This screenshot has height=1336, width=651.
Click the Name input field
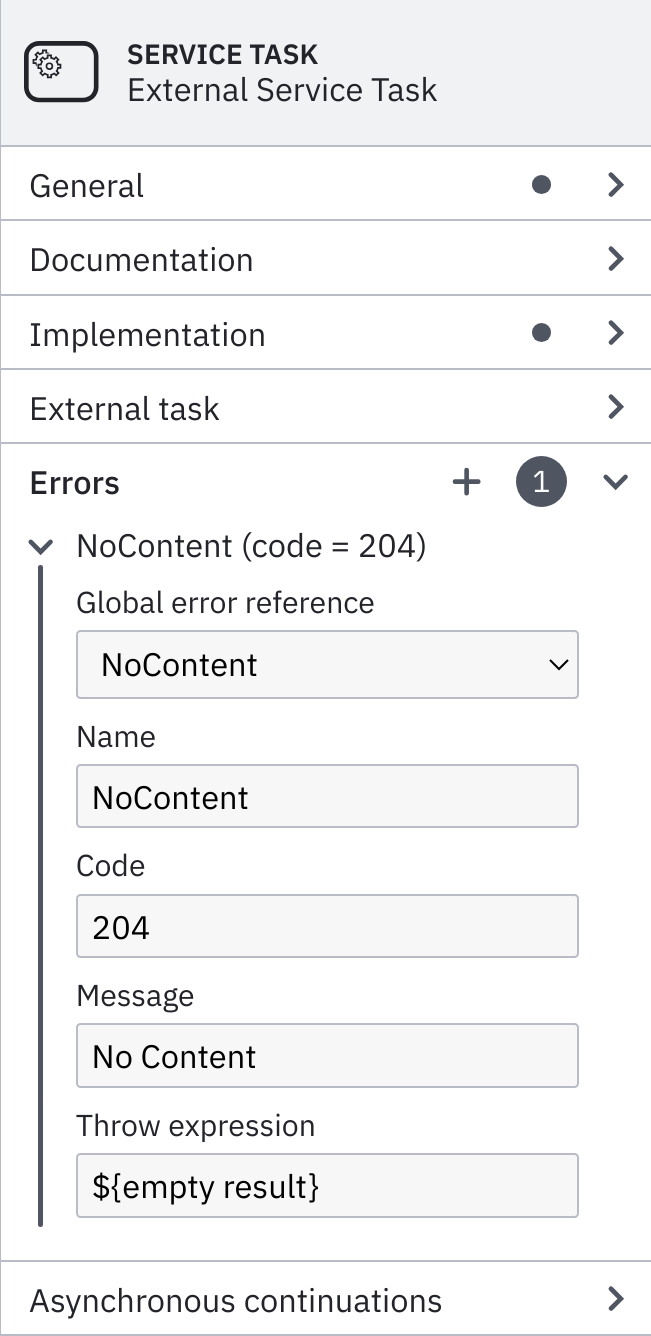[x=327, y=797]
